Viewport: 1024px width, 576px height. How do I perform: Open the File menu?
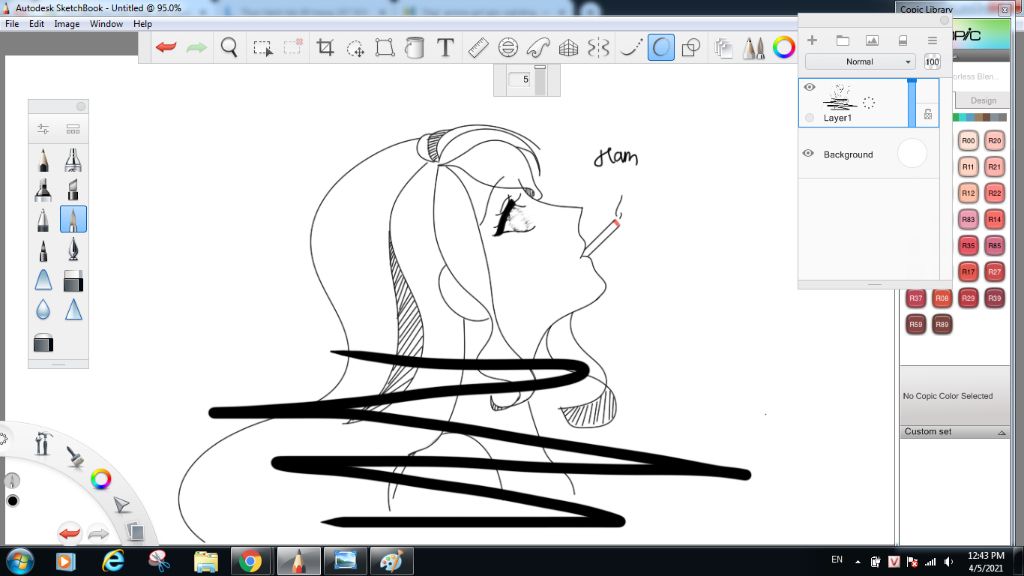tap(12, 24)
